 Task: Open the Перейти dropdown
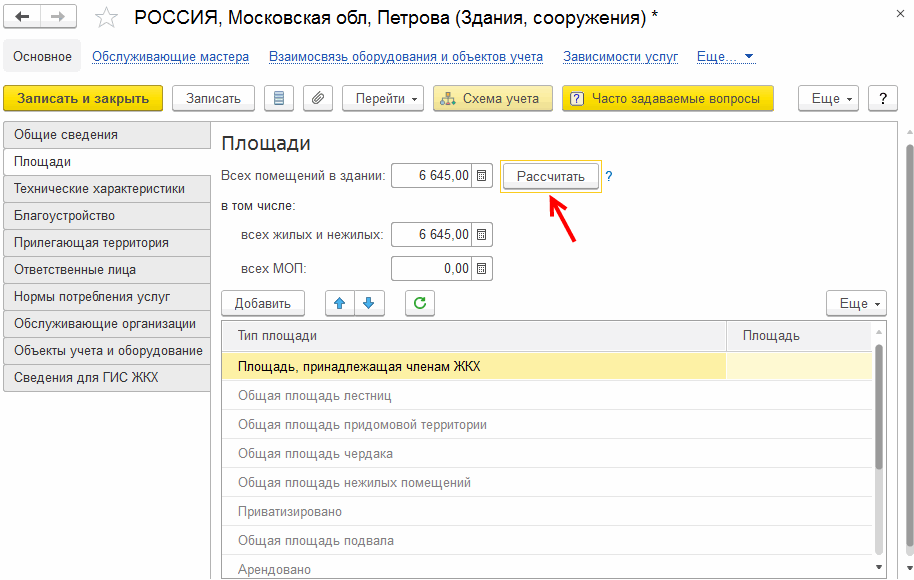[383, 99]
